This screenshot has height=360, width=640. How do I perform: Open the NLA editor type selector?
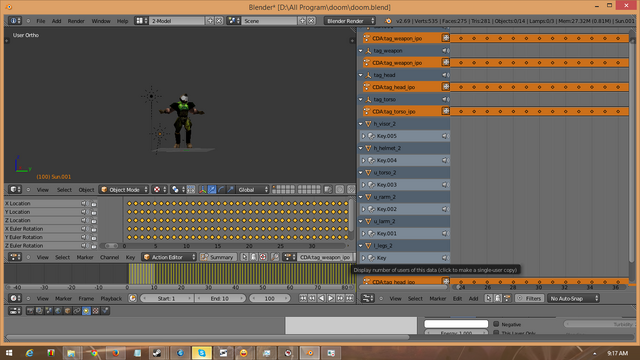367,298
